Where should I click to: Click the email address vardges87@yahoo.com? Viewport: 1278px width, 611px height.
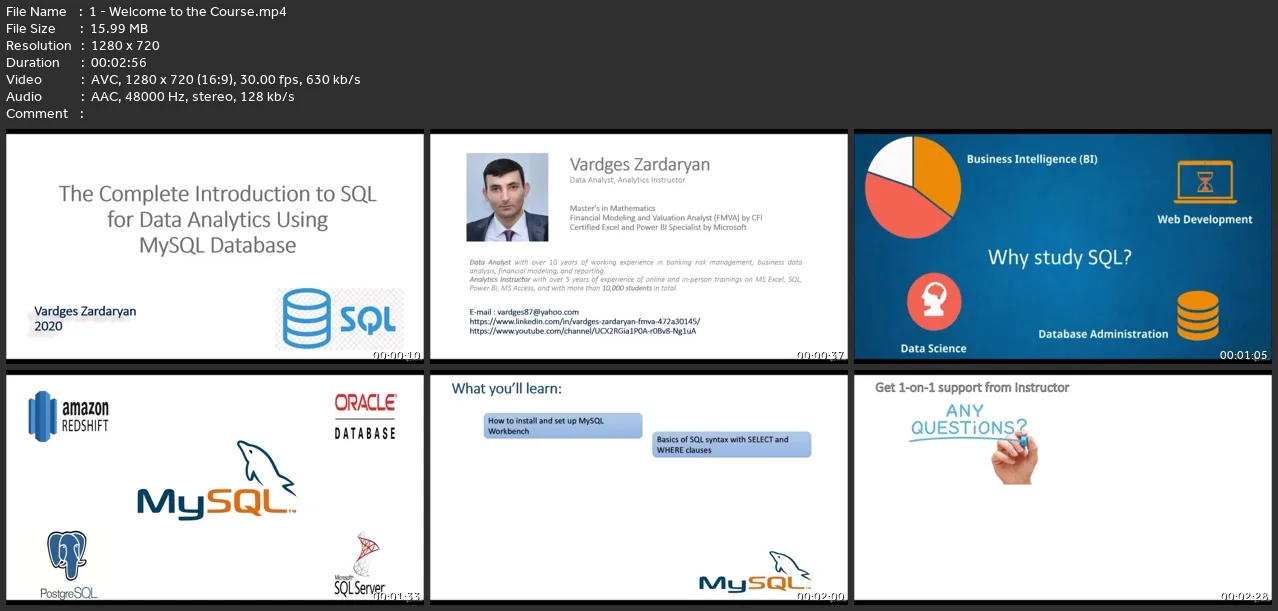point(524,312)
